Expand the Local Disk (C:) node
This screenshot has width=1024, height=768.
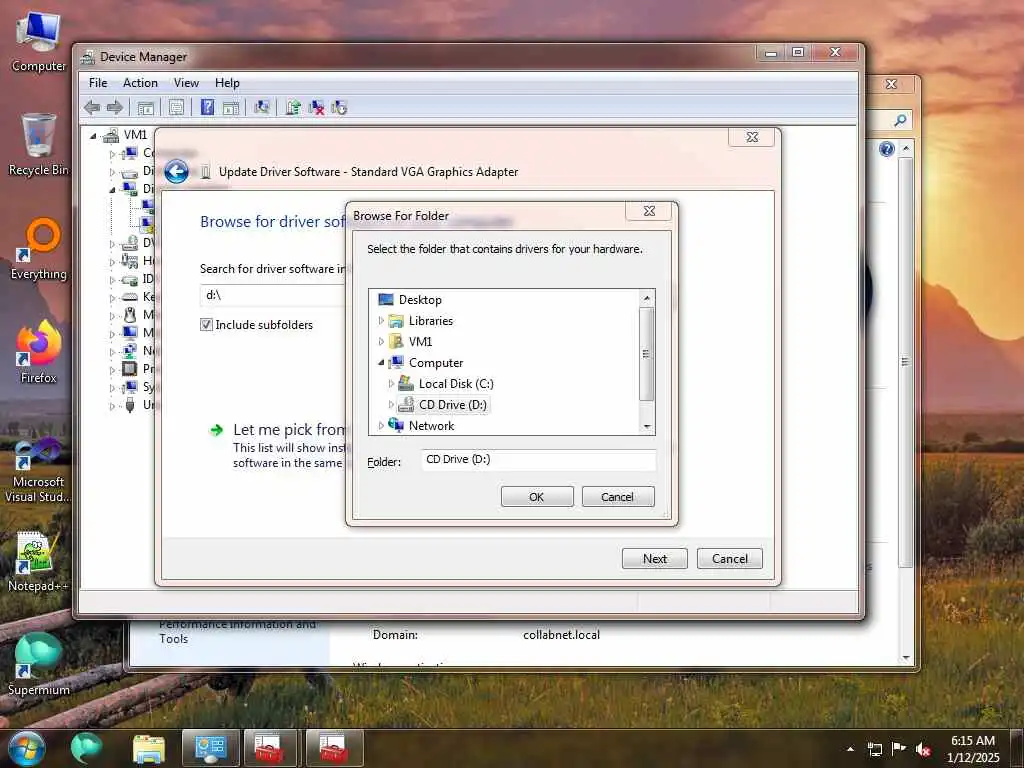click(x=391, y=383)
